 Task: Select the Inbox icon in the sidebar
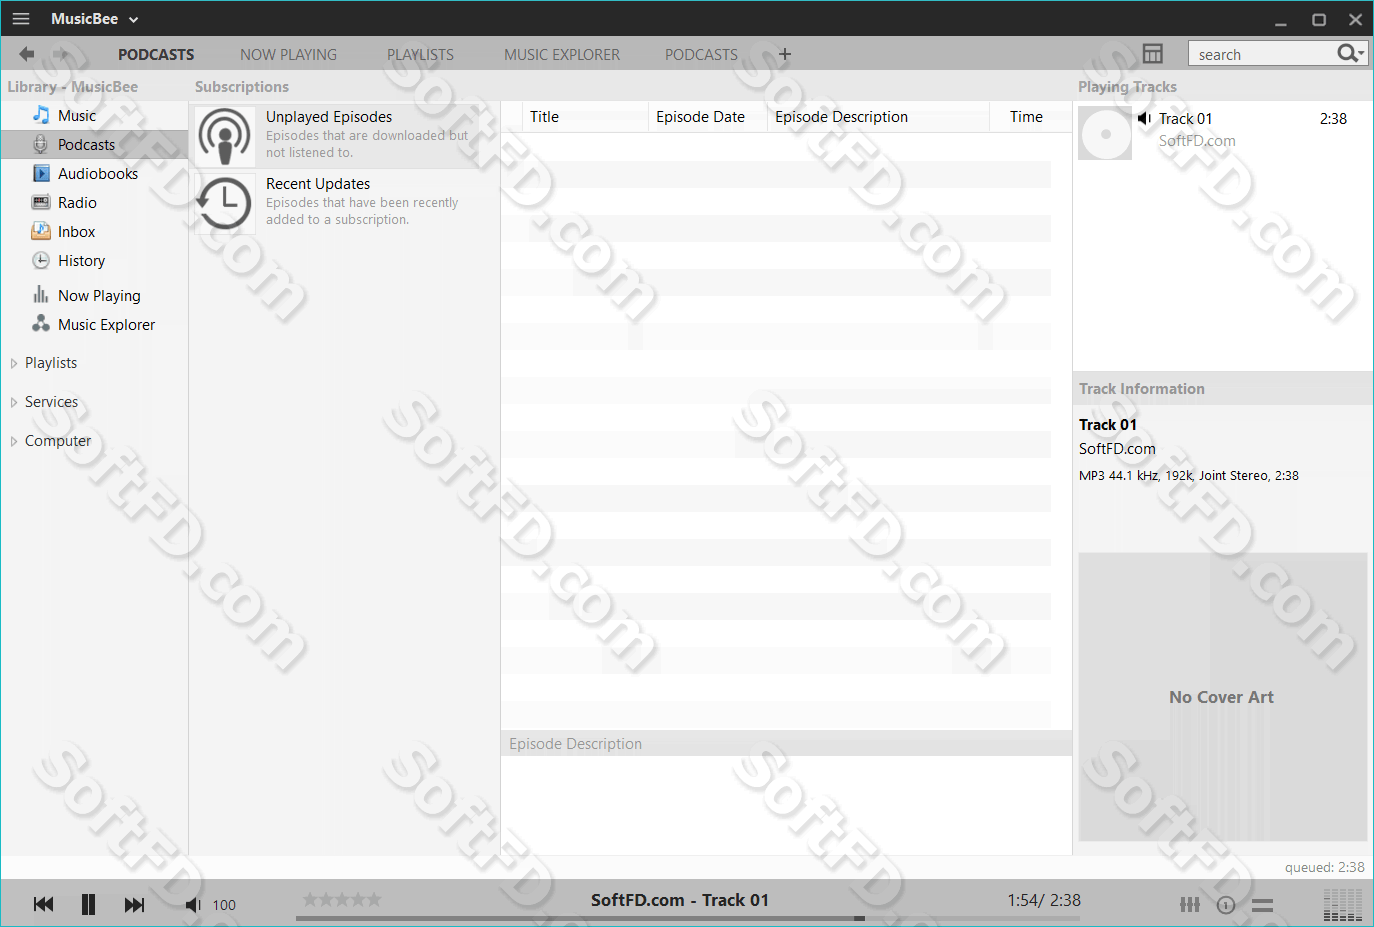point(41,231)
